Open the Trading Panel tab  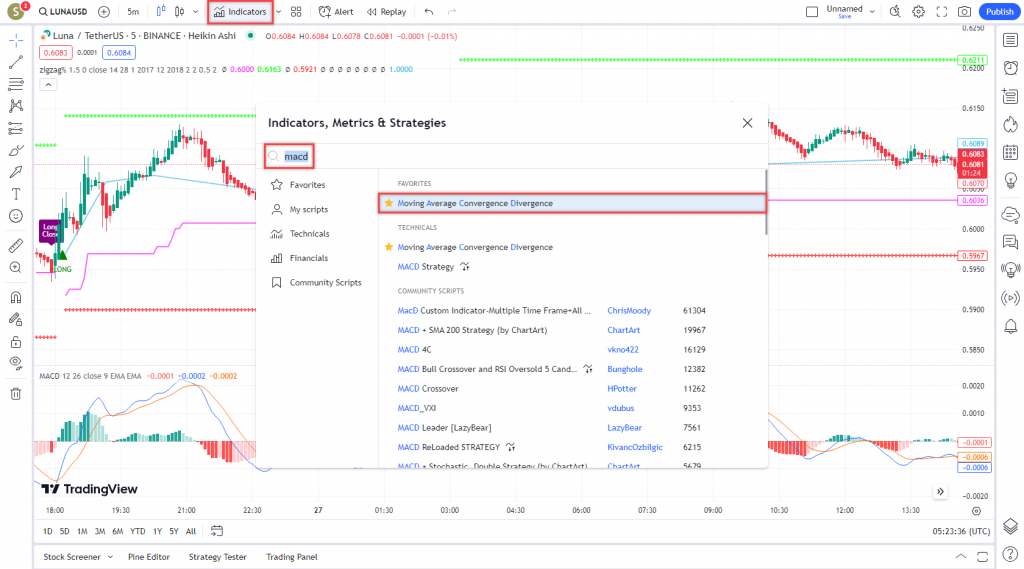coord(291,557)
